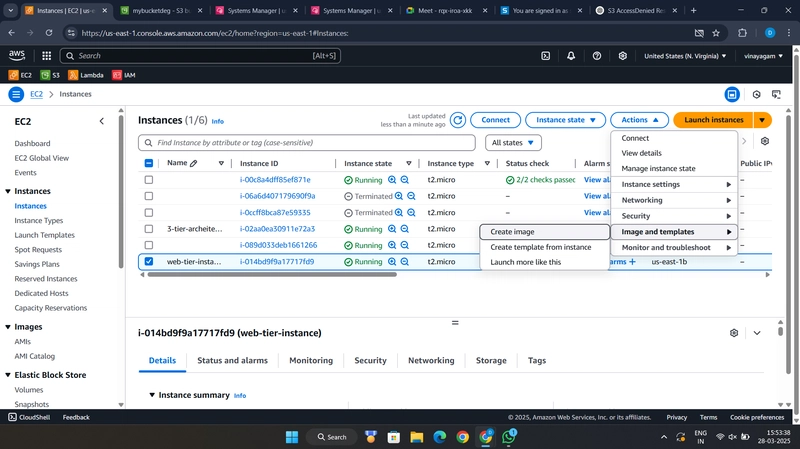800x449 pixels.
Task: Open browser extensions puzzle icon
Action: pyautogui.click(x=742, y=33)
